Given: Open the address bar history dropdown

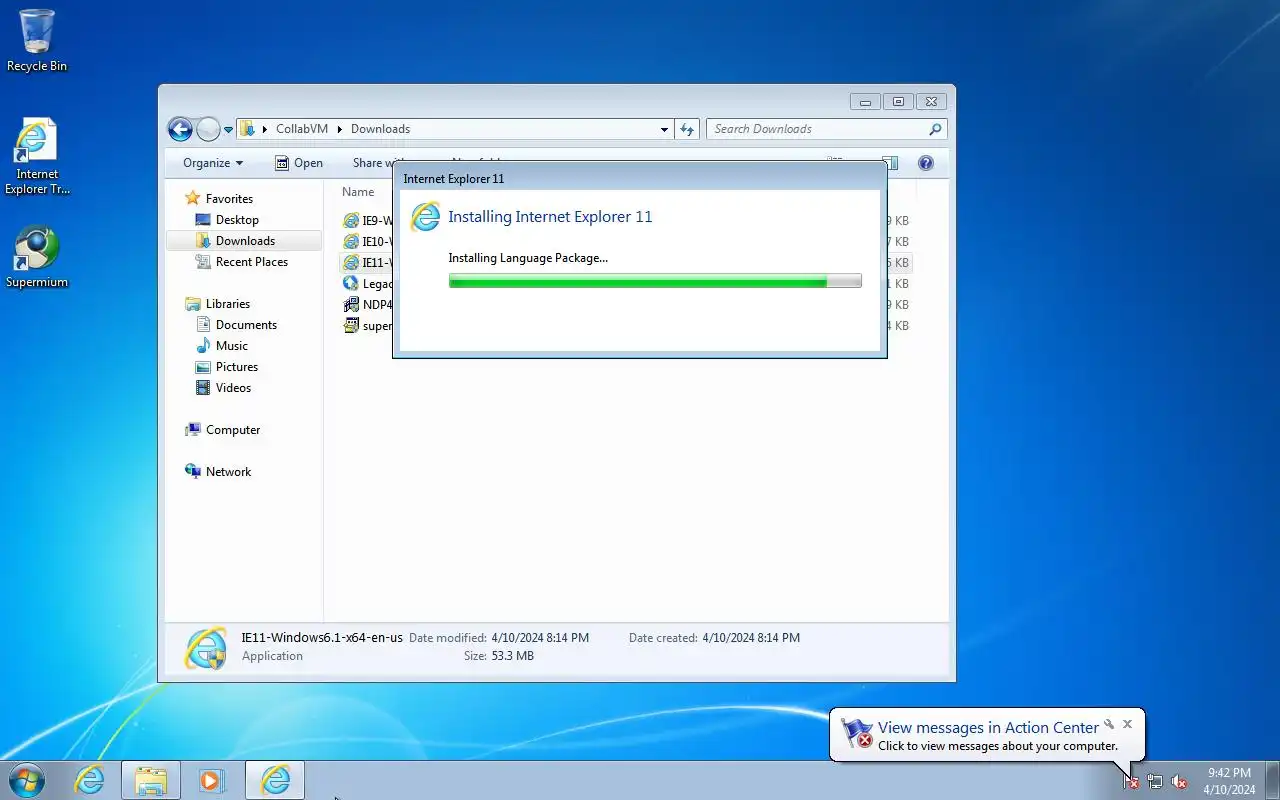Looking at the screenshot, I should (664, 129).
